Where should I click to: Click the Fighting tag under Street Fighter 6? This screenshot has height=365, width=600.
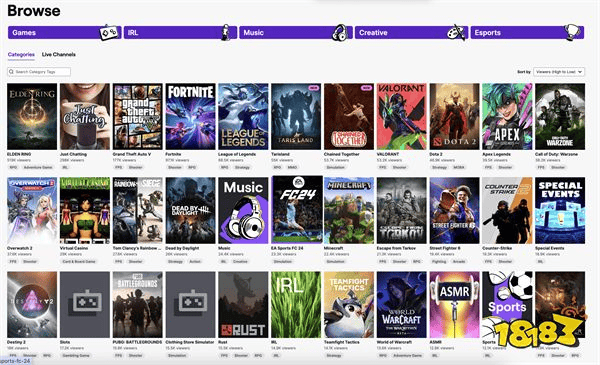click(439, 262)
